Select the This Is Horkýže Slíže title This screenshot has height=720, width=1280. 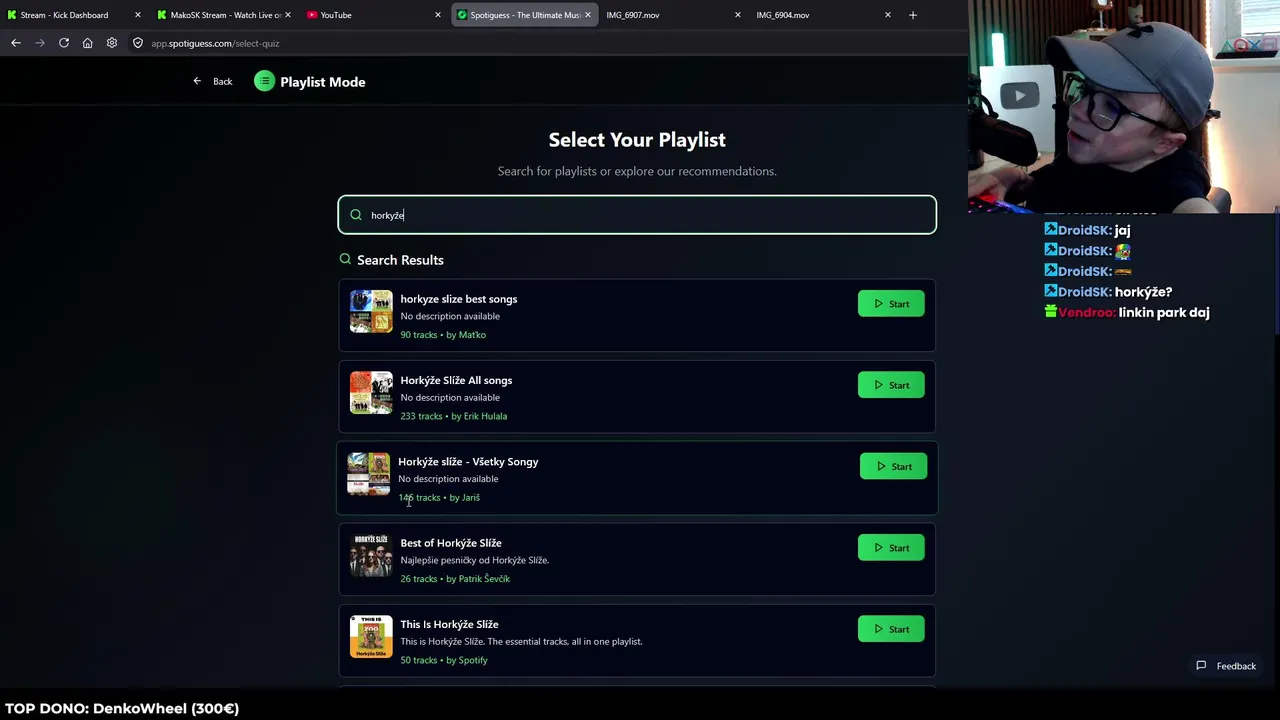[x=449, y=624]
